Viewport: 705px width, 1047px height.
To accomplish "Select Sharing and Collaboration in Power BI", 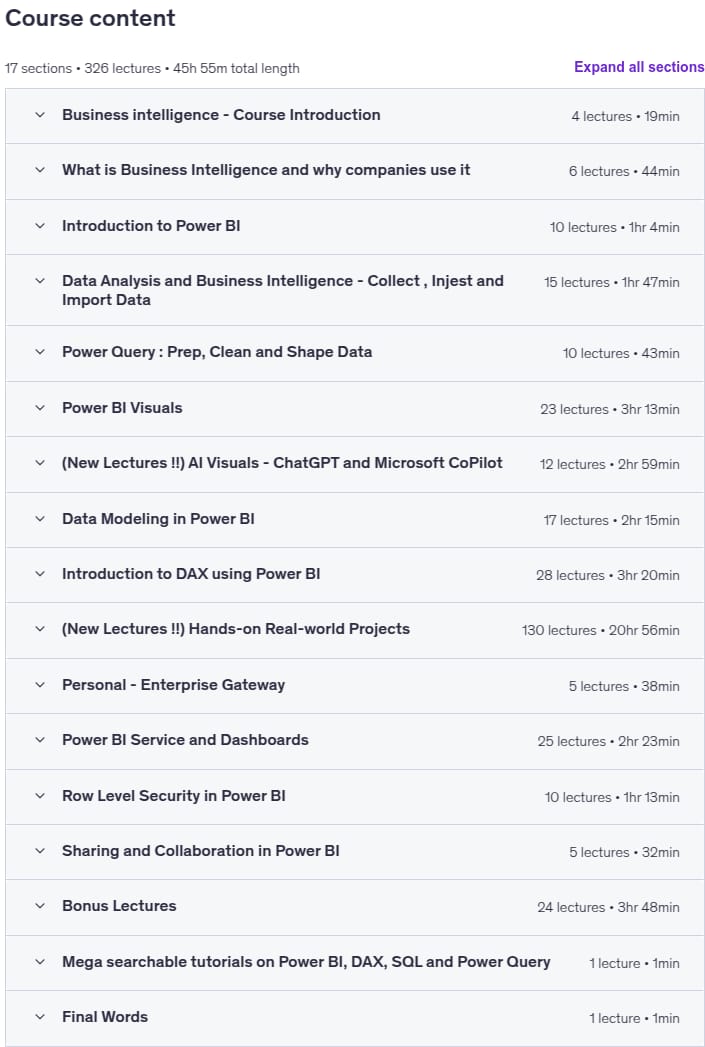I will click(x=200, y=851).
